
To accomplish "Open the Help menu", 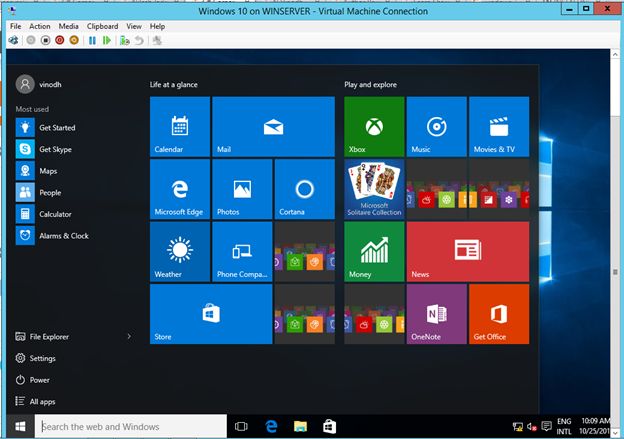I will click(x=157, y=26).
